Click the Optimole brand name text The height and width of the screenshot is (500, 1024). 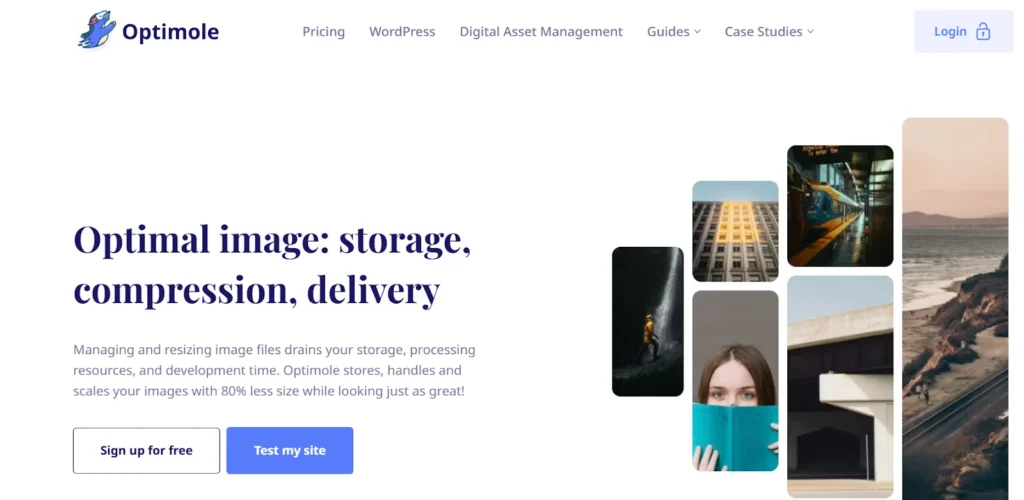pyautogui.click(x=170, y=31)
